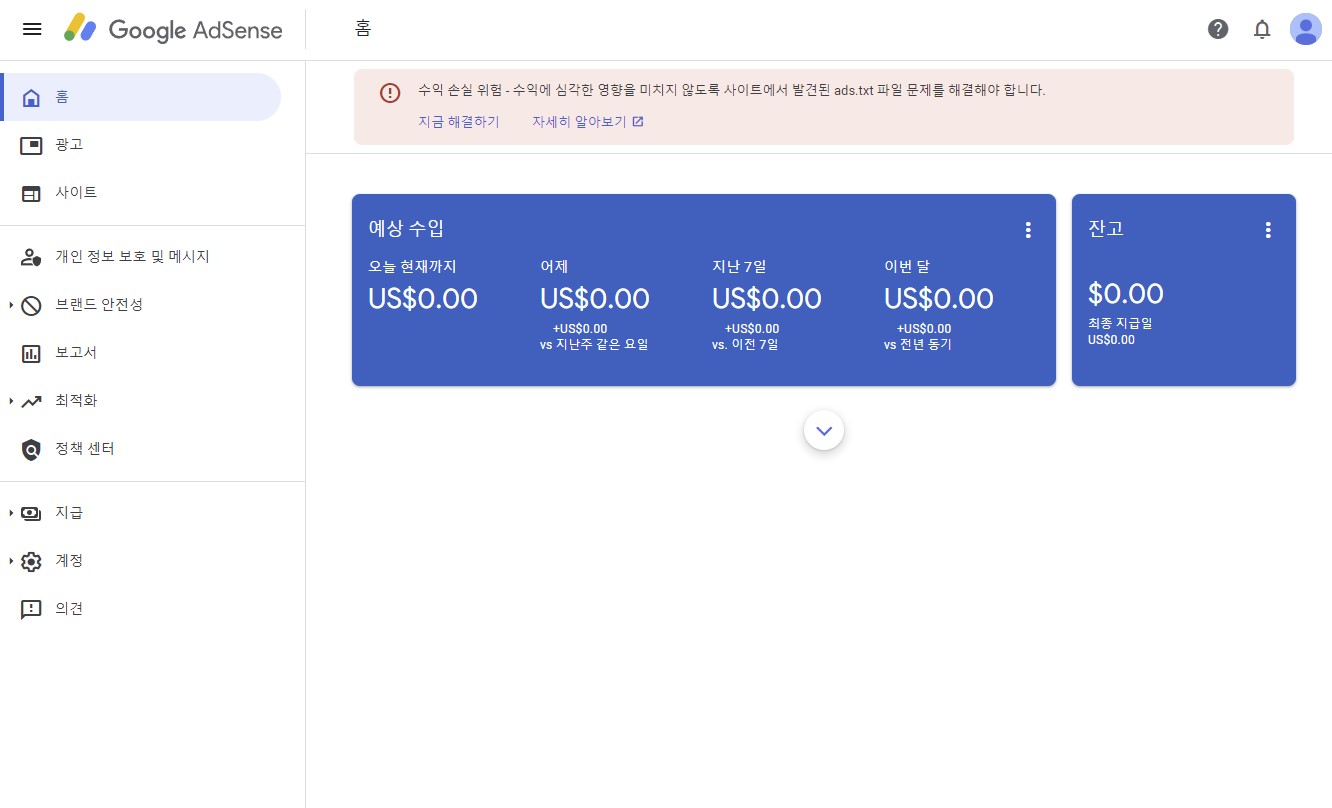Open the hamburger main menu
The width and height of the screenshot is (1332, 808).
(32, 29)
